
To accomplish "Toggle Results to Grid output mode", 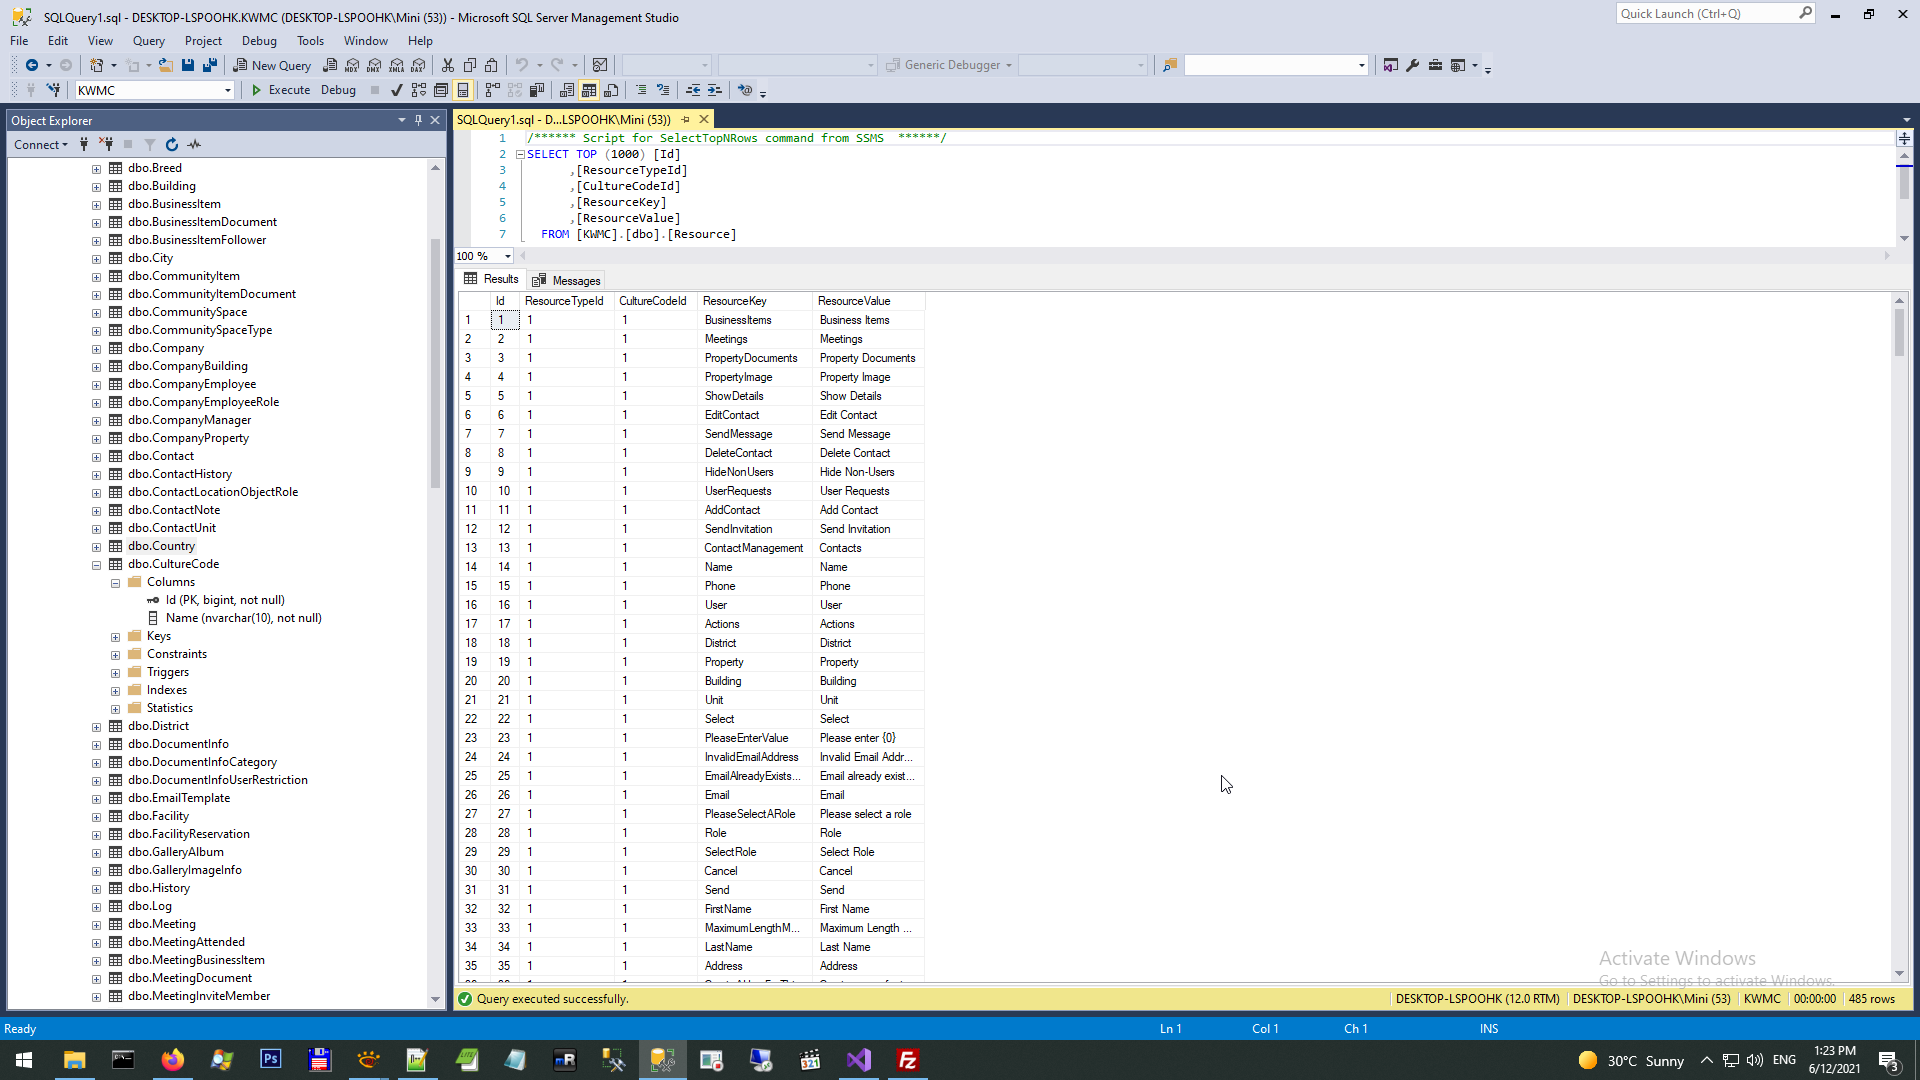I will click(589, 90).
